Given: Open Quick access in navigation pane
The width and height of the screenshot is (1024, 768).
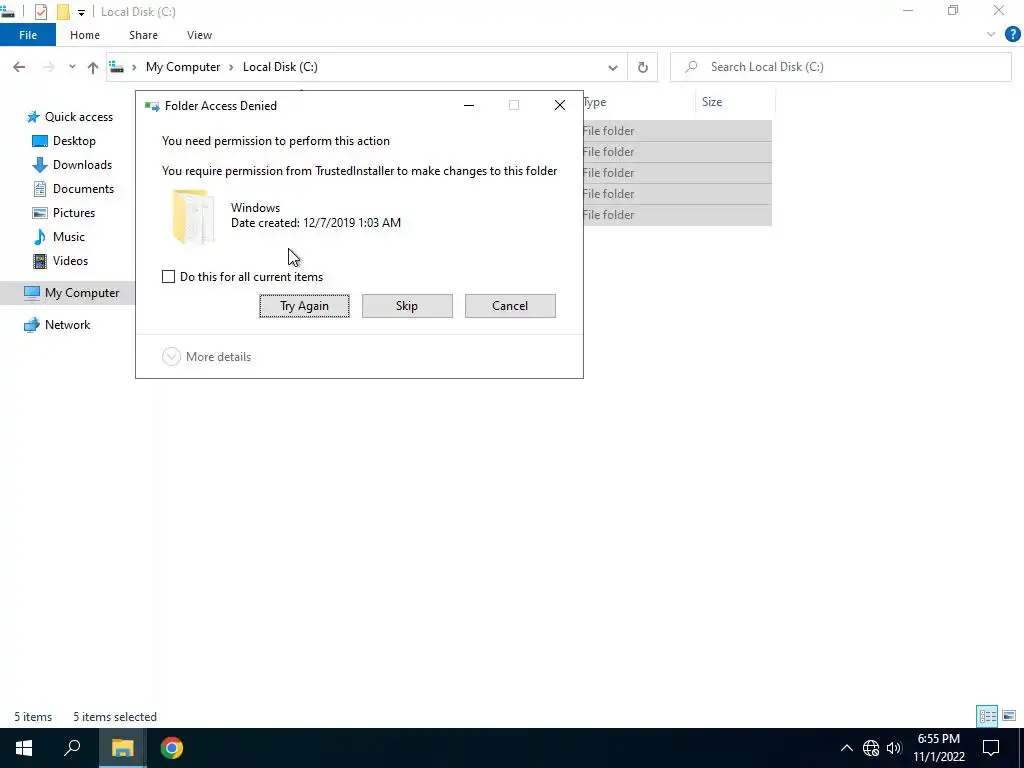Looking at the screenshot, I should coord(70,117).
